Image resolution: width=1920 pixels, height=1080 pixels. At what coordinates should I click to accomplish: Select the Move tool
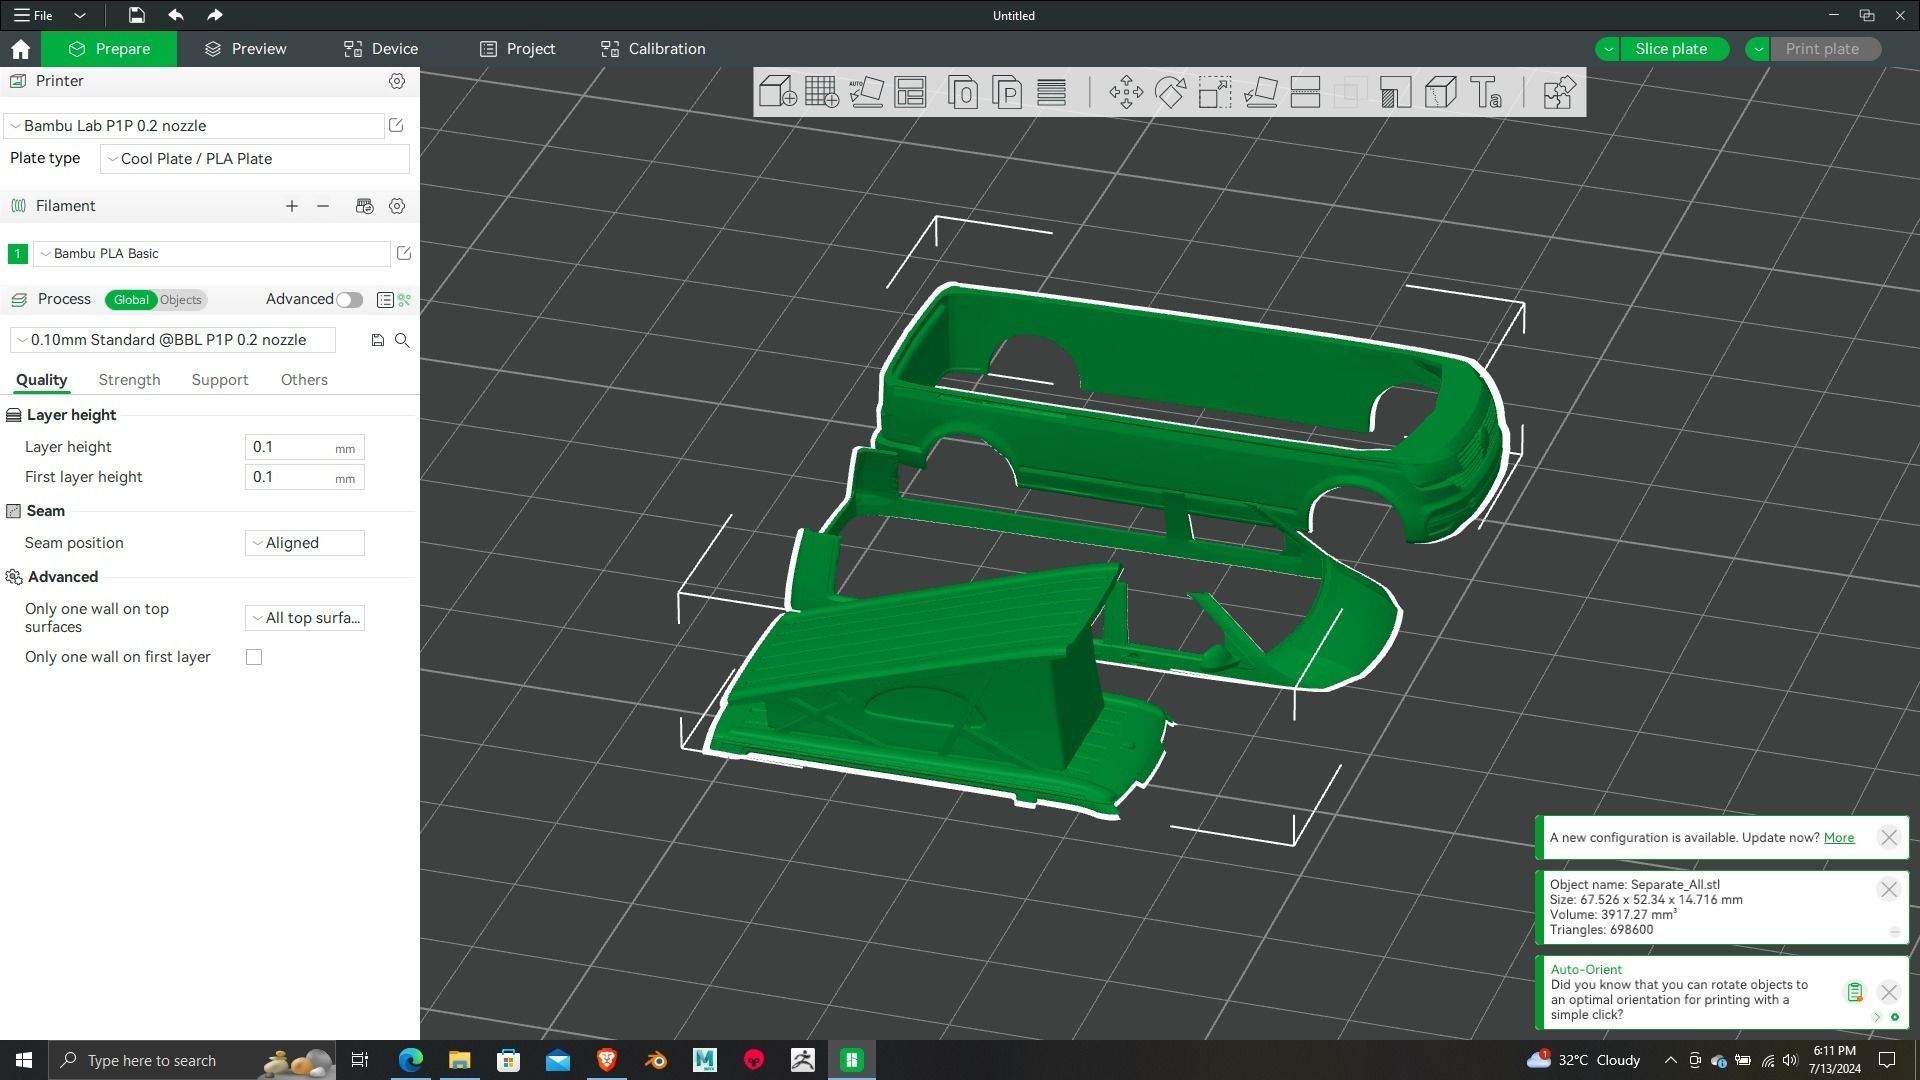[1126, 92]
